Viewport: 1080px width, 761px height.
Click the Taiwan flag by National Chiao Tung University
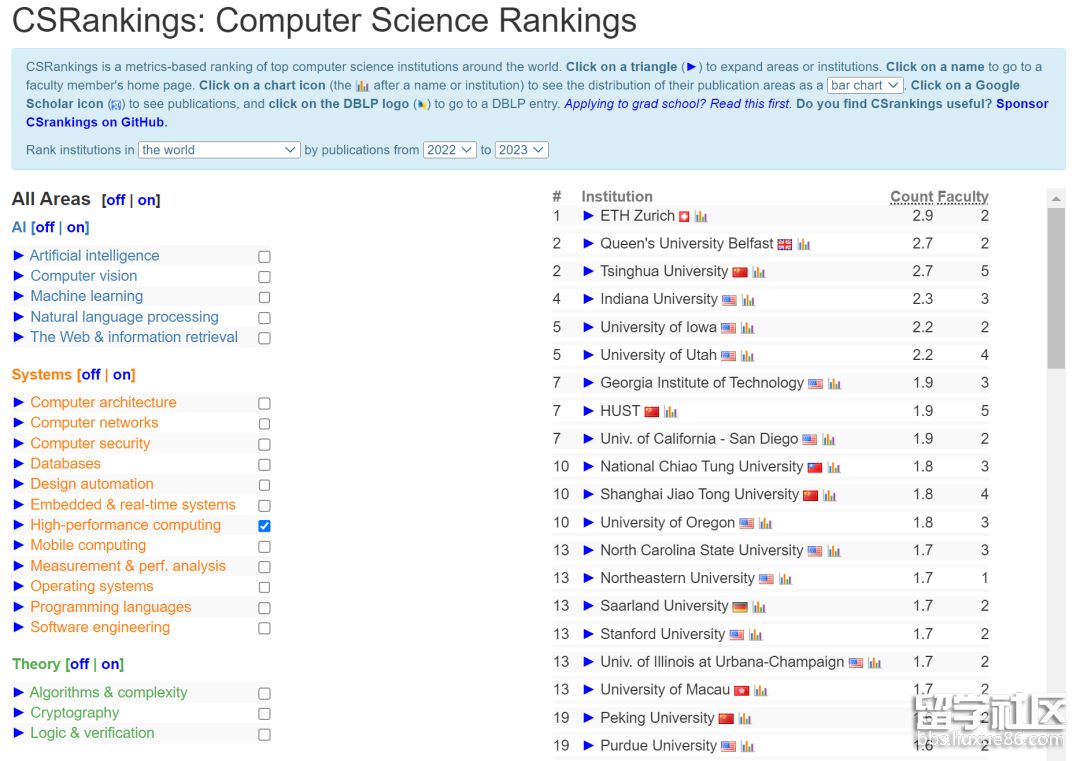815,468
